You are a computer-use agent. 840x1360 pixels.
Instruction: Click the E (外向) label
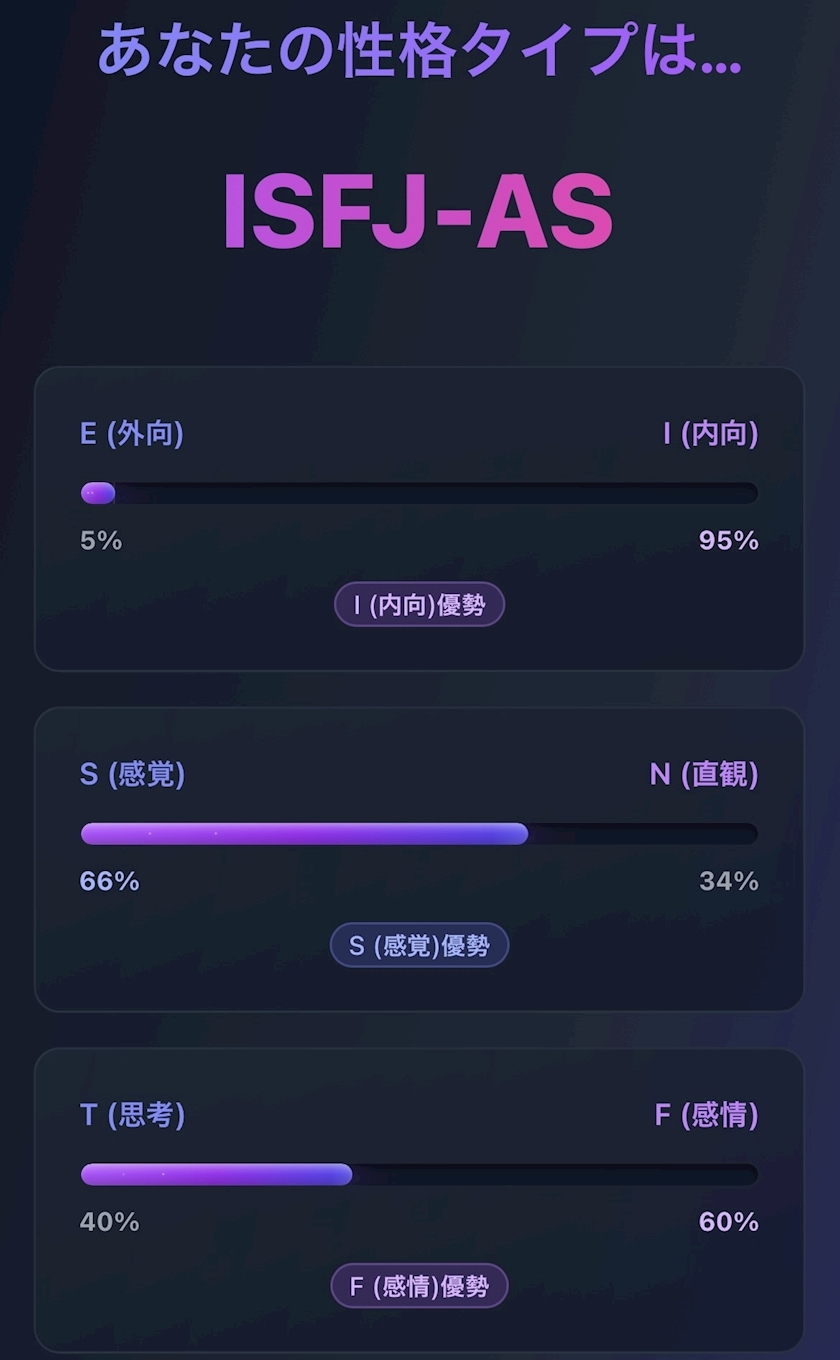click(131, 434)
